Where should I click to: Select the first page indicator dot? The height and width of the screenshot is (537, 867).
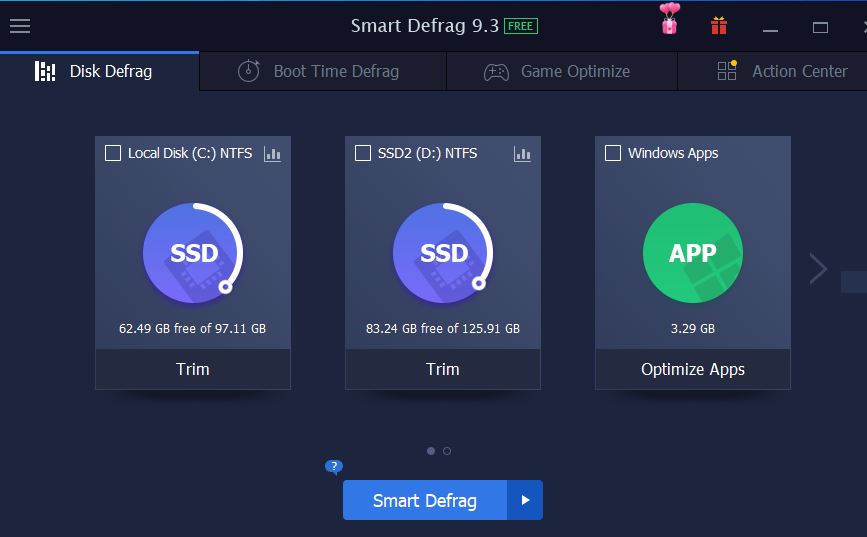point(431,451)
